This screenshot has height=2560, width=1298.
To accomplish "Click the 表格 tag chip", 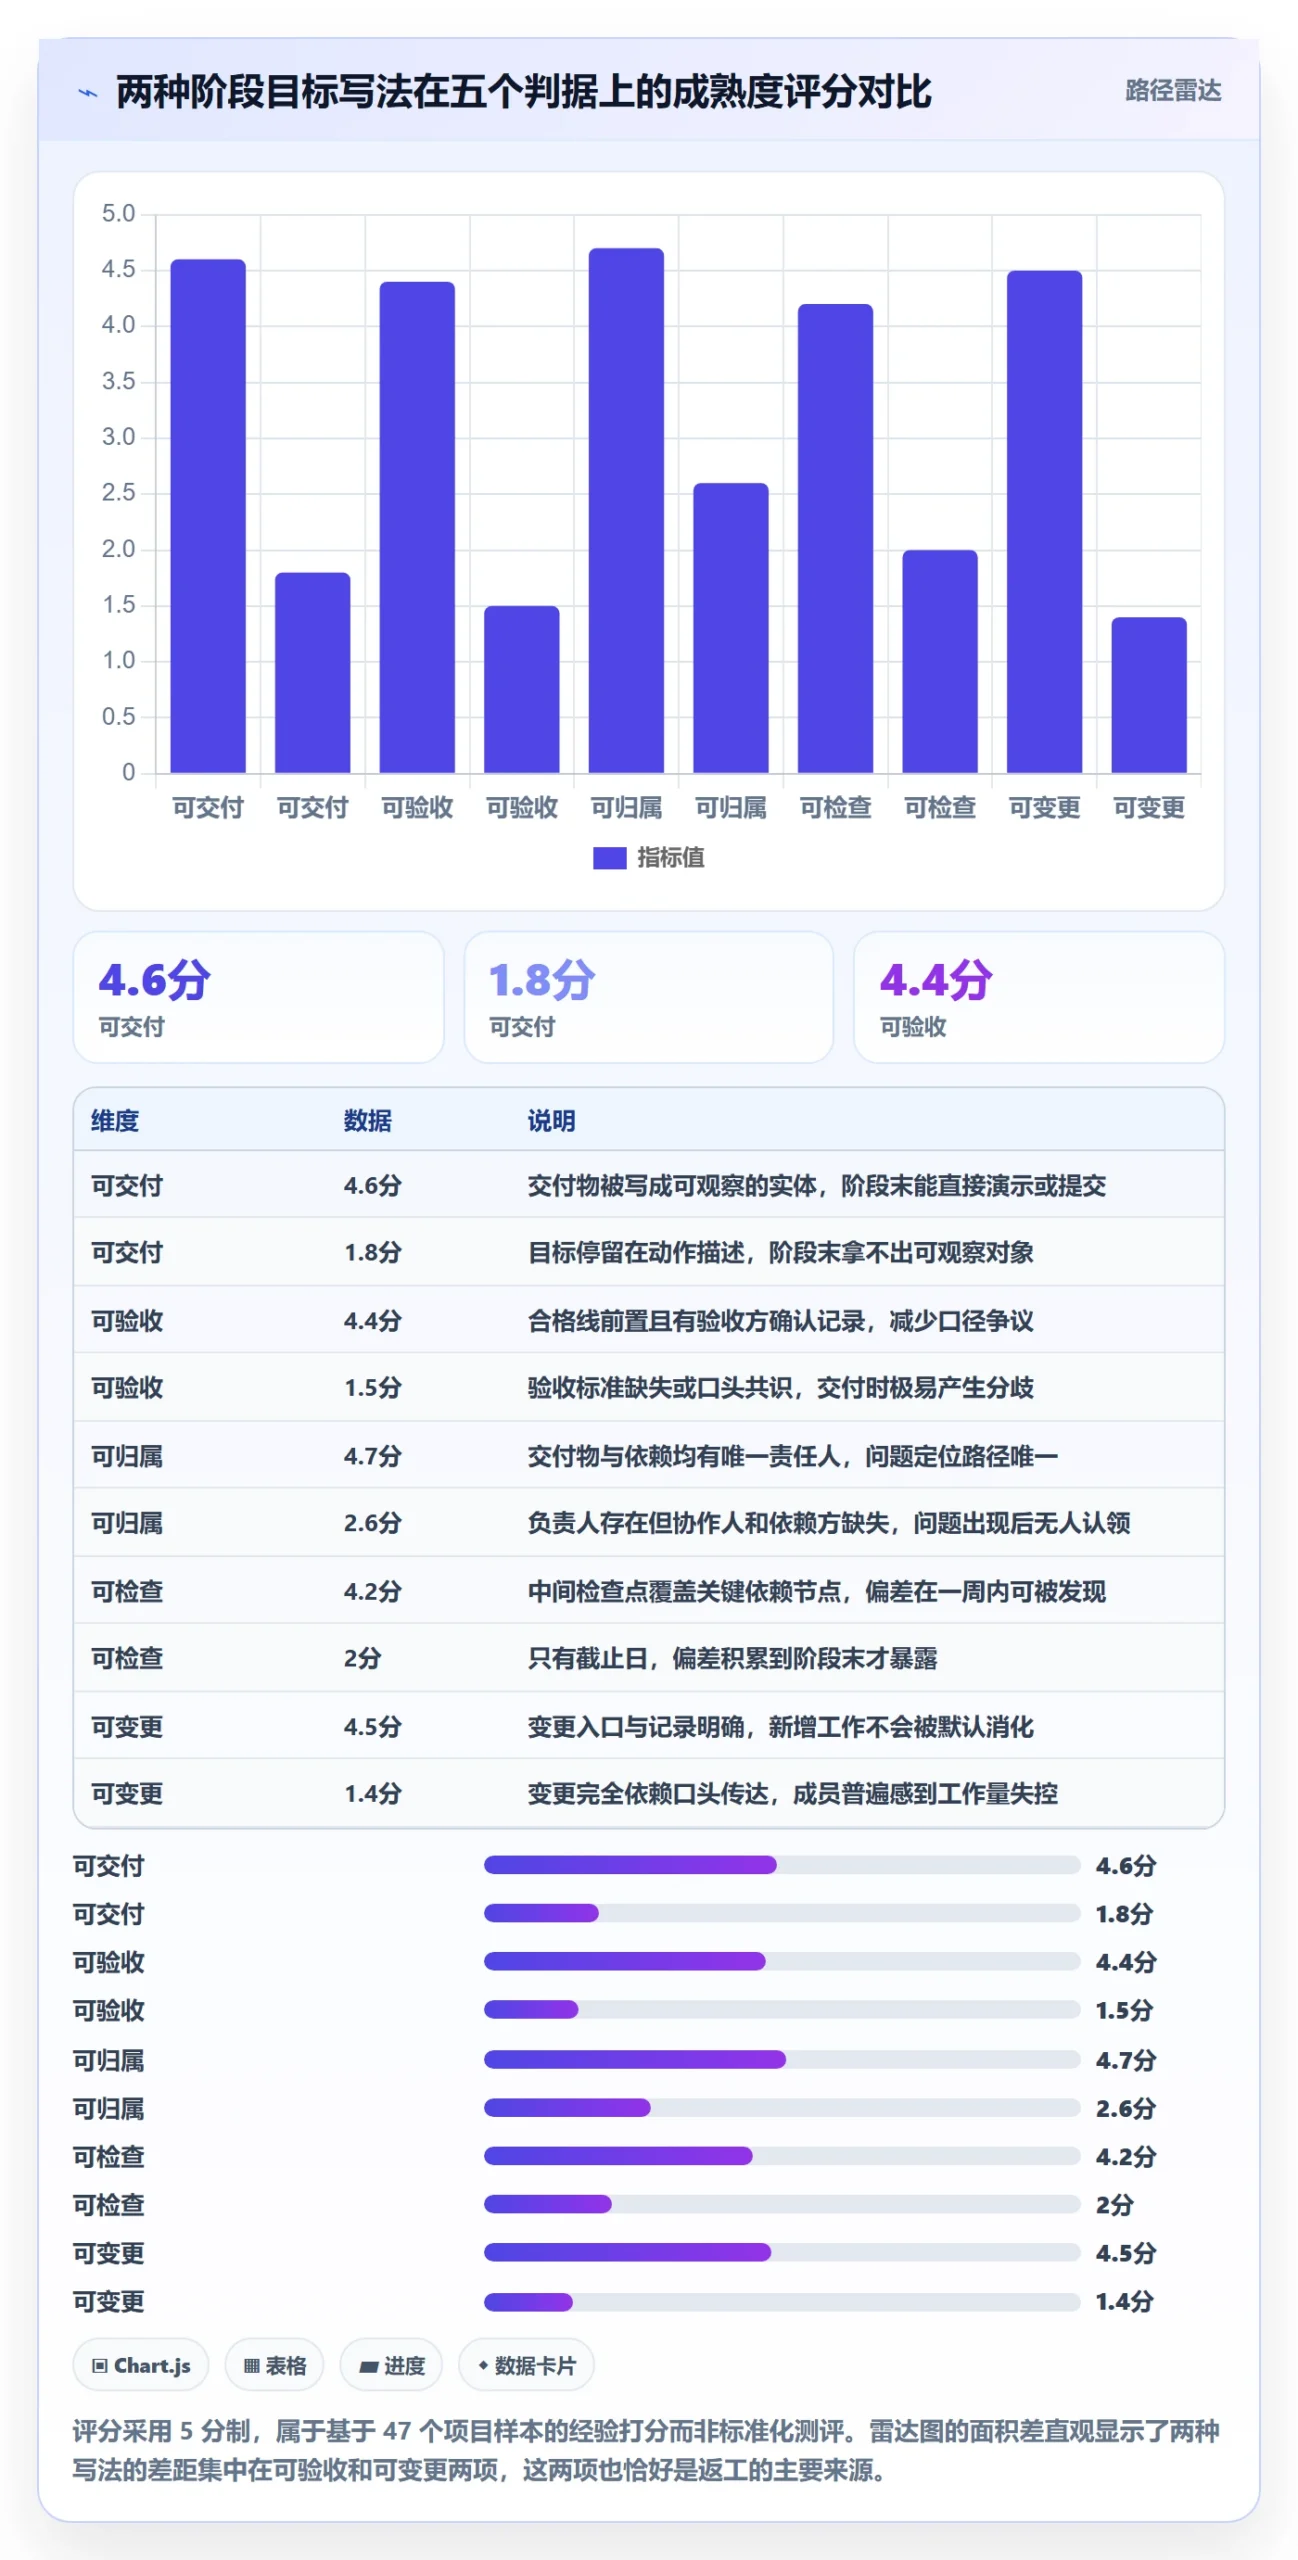I will point(274,2365).
